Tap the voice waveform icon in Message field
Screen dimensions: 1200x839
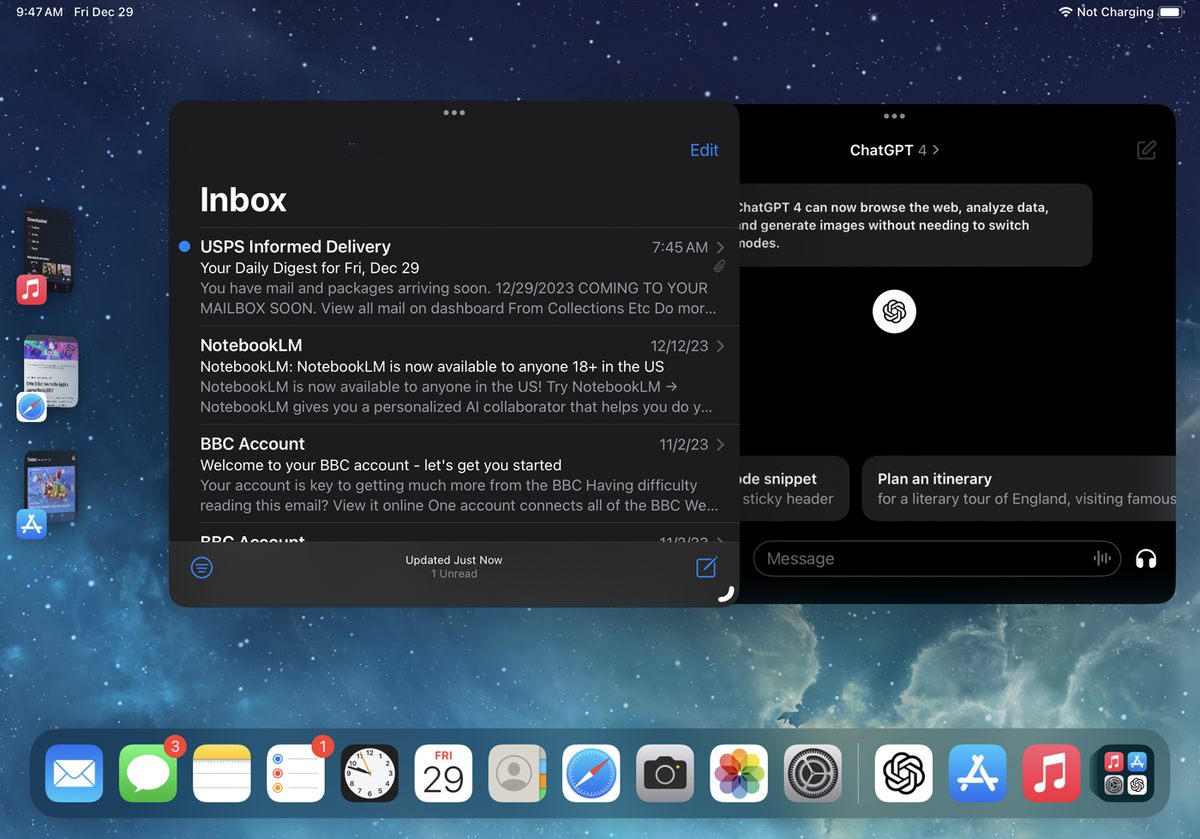pos(1102,559)
